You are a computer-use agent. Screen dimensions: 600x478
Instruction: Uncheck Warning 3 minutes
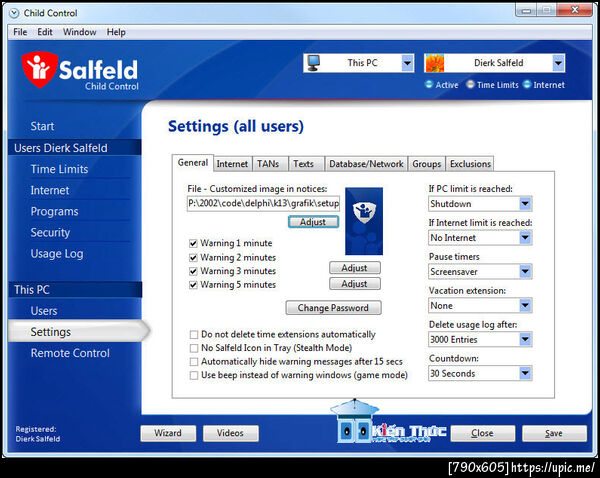point(193,271)
